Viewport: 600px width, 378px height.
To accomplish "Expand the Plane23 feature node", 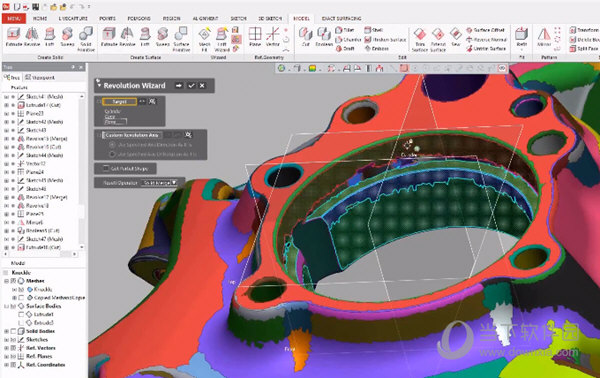I will [6, 114].
